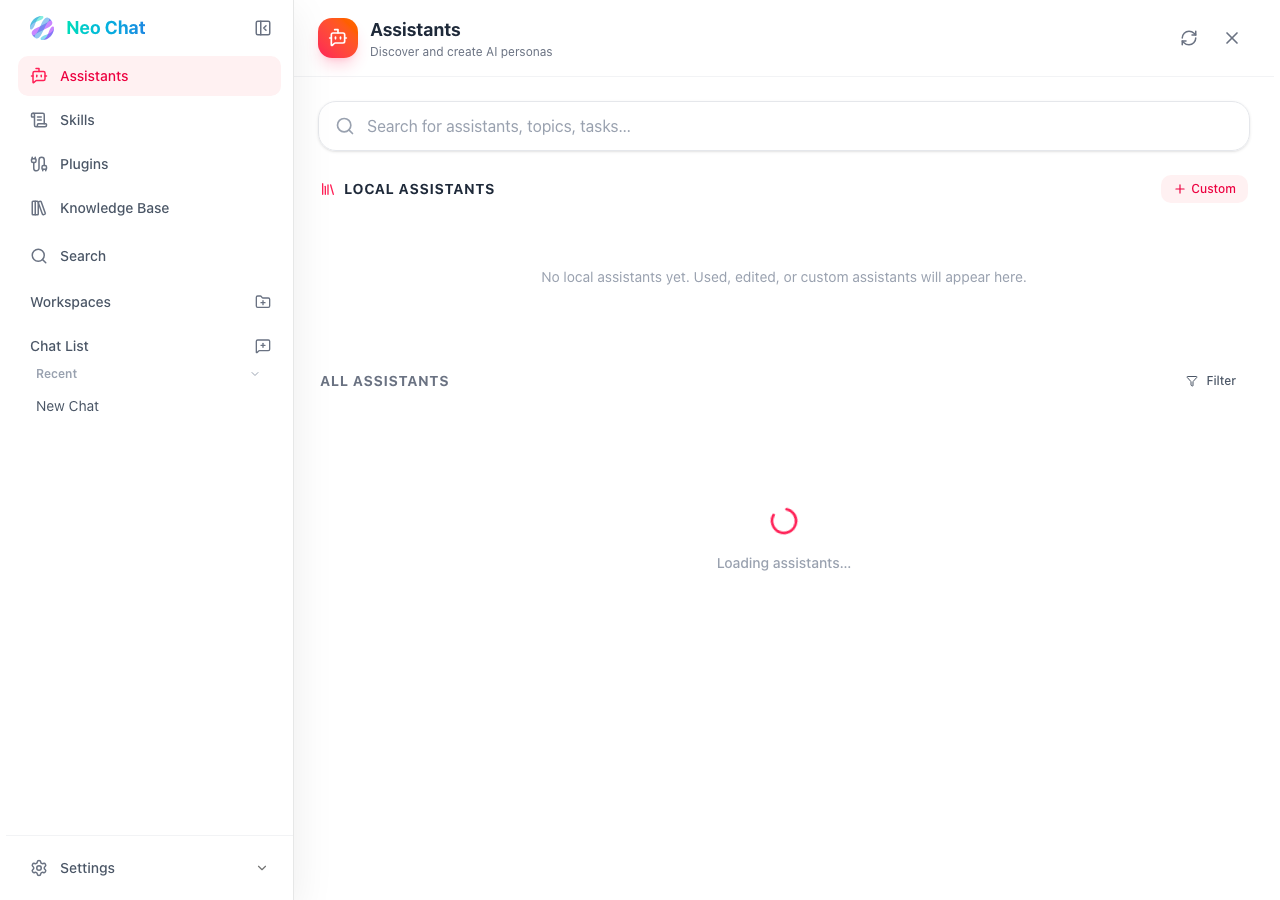Start a new chat from Chat List
The height and width of the screenshot is (900, 1280).
point(263,346)
